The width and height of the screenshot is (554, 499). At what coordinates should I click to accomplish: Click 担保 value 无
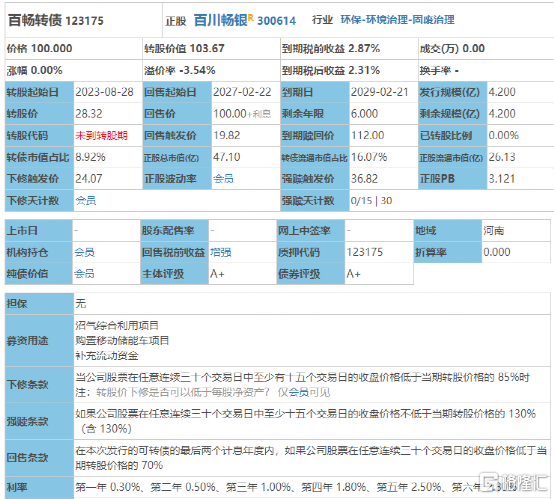coord(81,304)
